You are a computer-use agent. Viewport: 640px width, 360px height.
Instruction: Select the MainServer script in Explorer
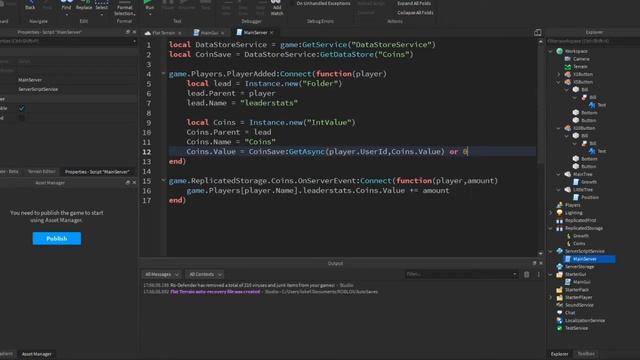point(584,259)
